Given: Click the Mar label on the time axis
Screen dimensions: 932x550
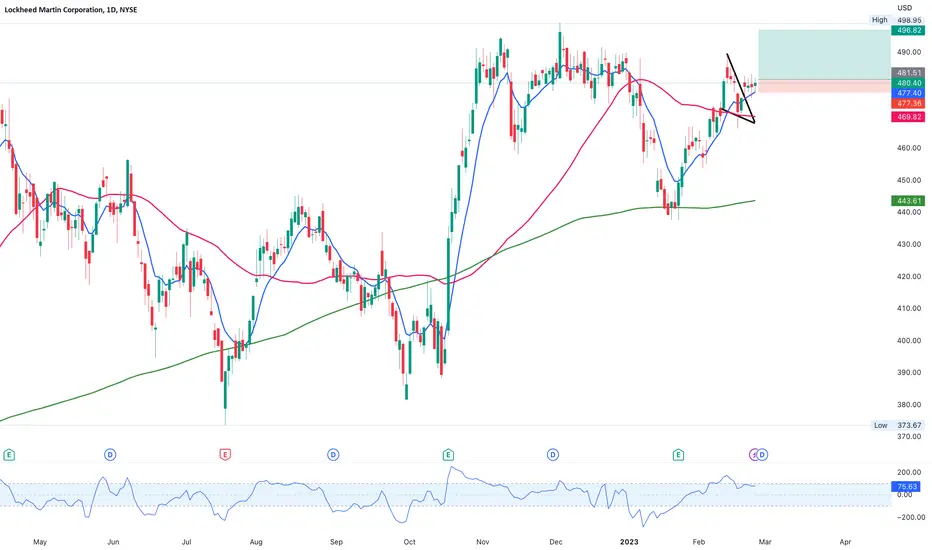Looking at the screenshot, I should coord(765,542).
